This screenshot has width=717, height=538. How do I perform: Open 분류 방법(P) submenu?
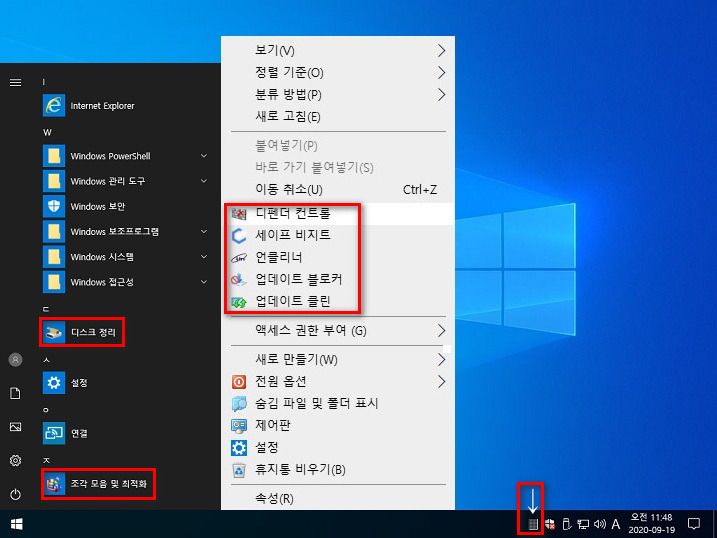coord(338,95)
